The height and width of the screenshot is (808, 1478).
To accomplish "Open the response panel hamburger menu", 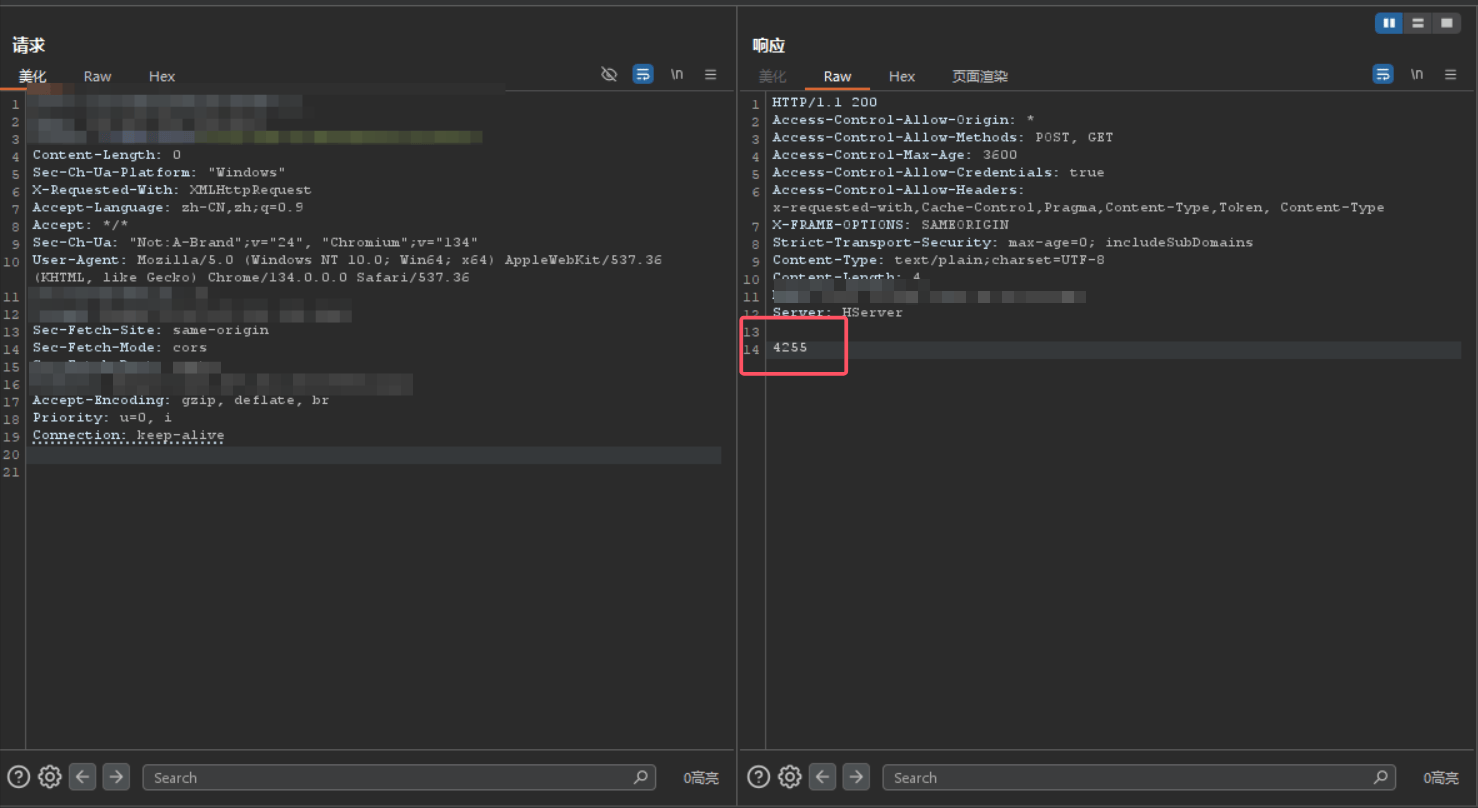I will click(1451, 75).
